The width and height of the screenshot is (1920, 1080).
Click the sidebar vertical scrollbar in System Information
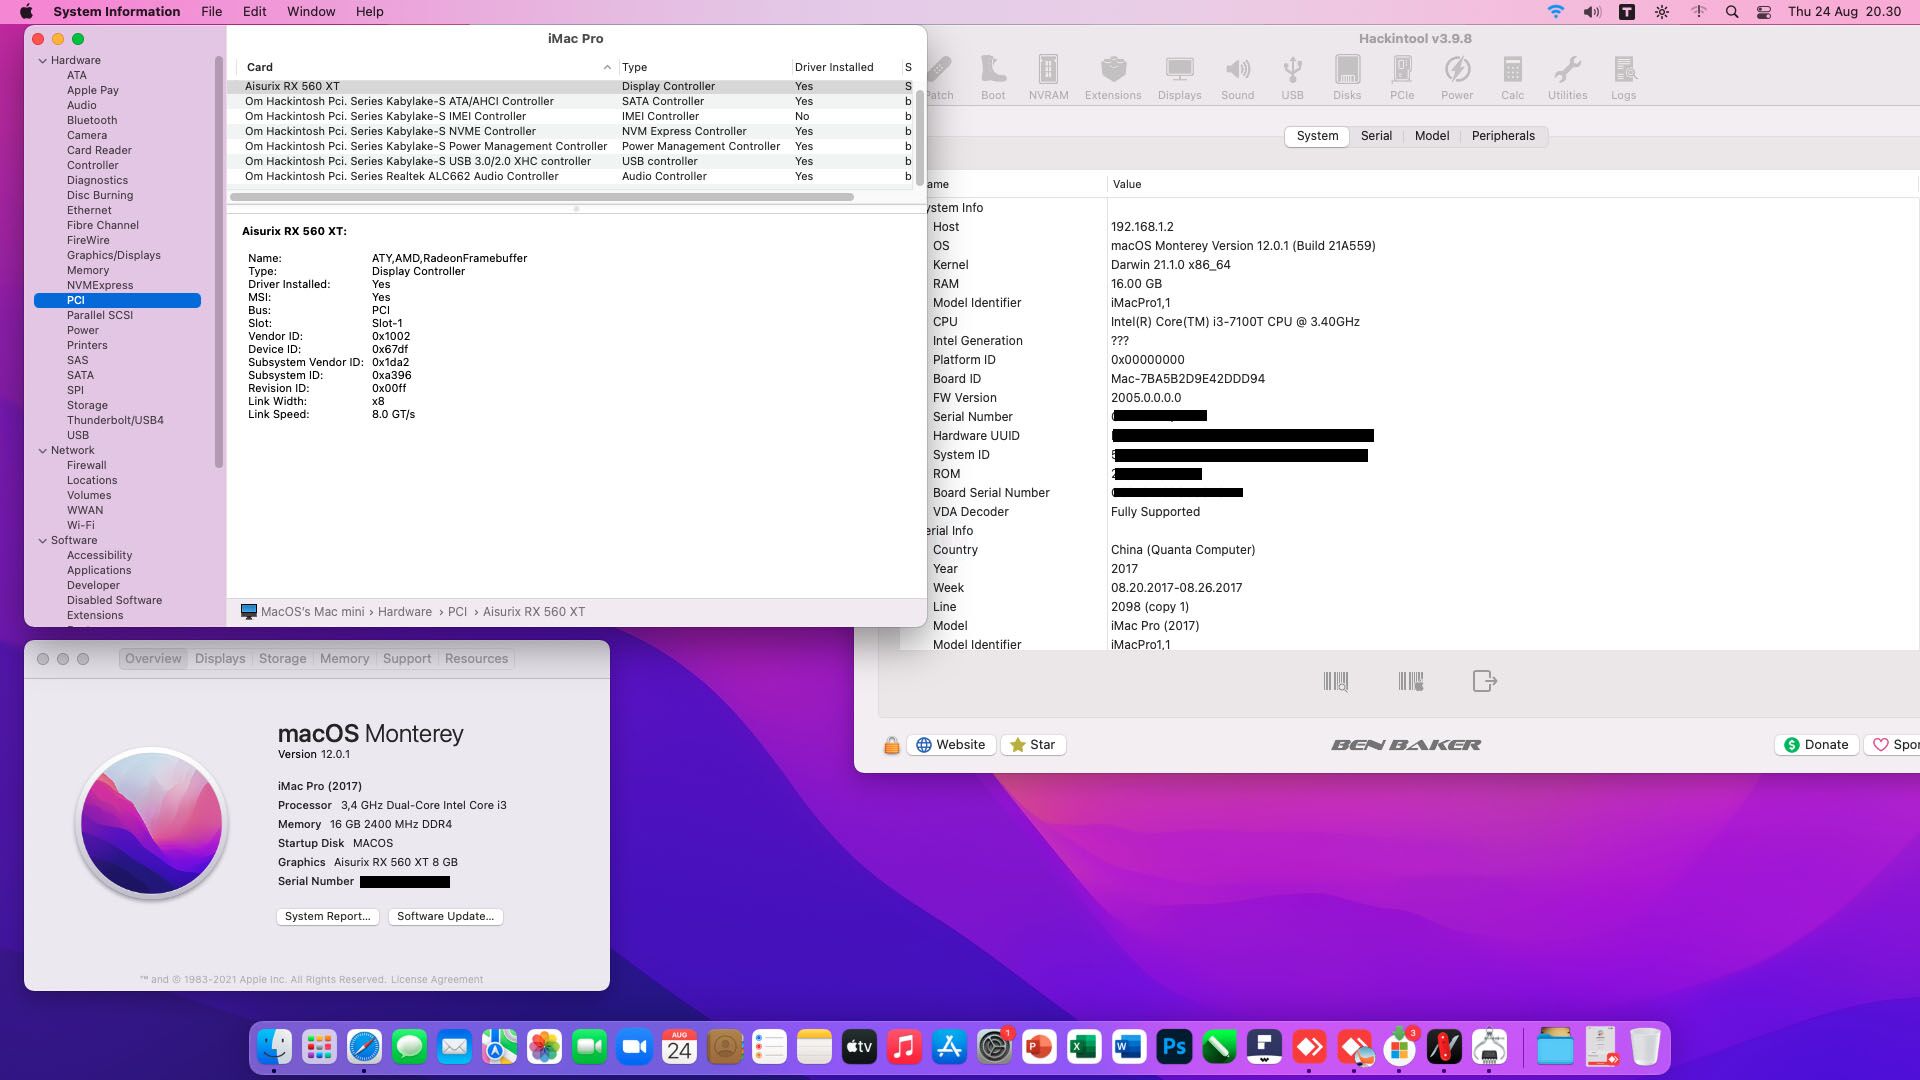point(218,262)
